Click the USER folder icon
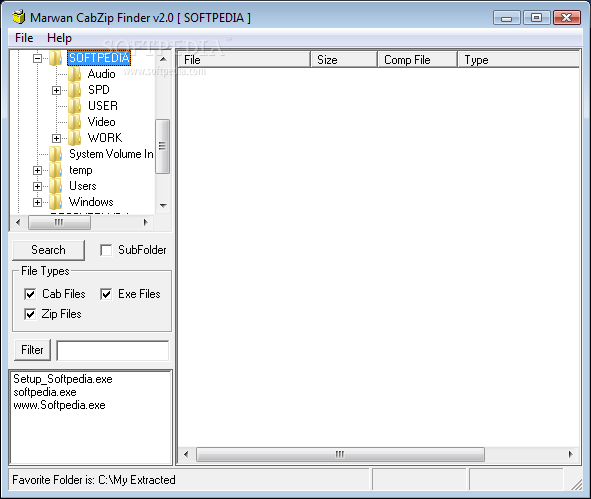Viewport: 591px width, 499px height. point(75,106)
